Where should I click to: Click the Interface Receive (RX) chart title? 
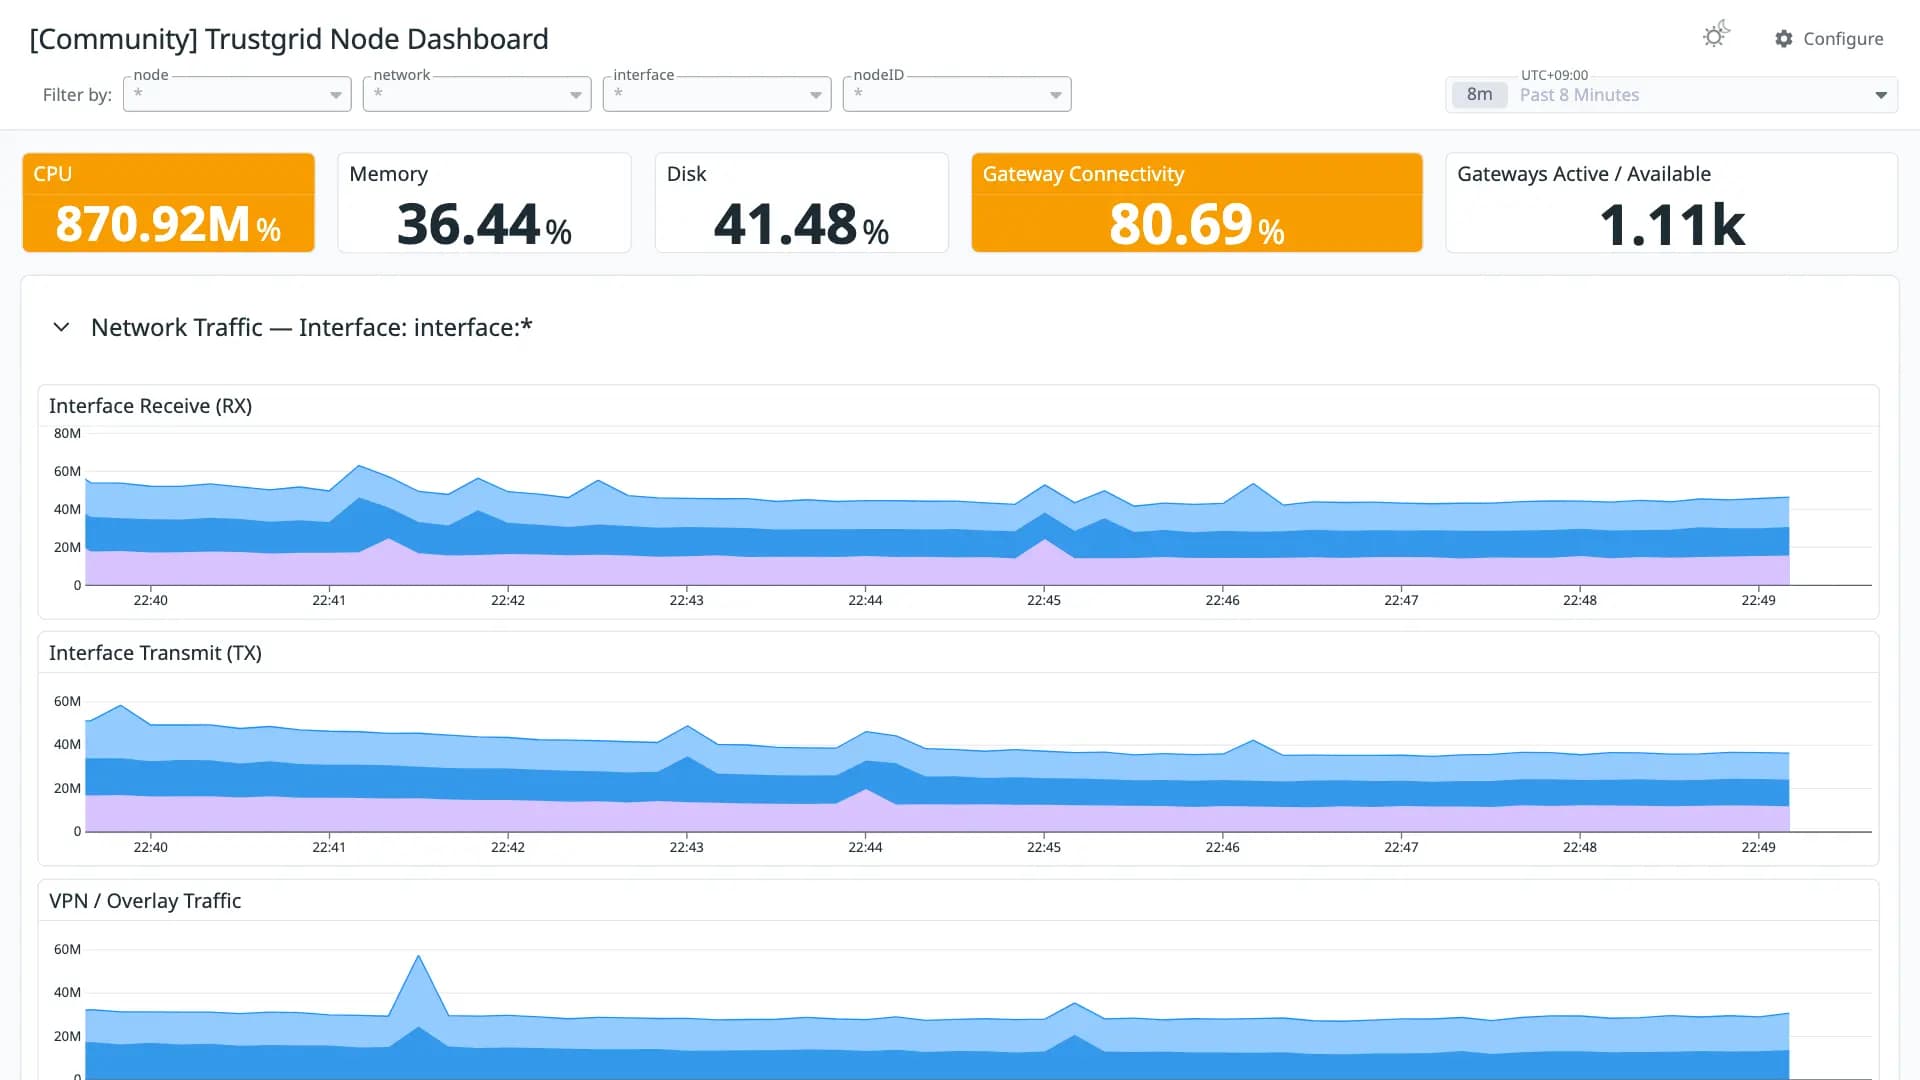tap(150, 406)
